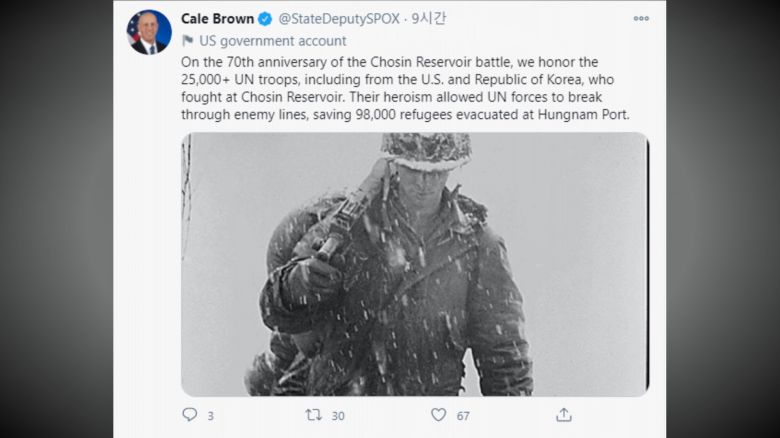Open the tweet's three-dot more menu
780x438 pixels.
[x=641, y=19]
